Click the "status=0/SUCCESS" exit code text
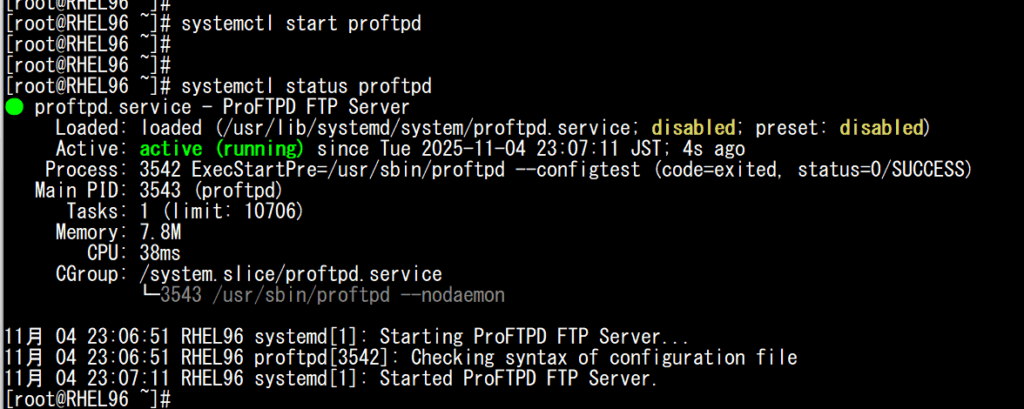1024x409 pixels. 884,170
